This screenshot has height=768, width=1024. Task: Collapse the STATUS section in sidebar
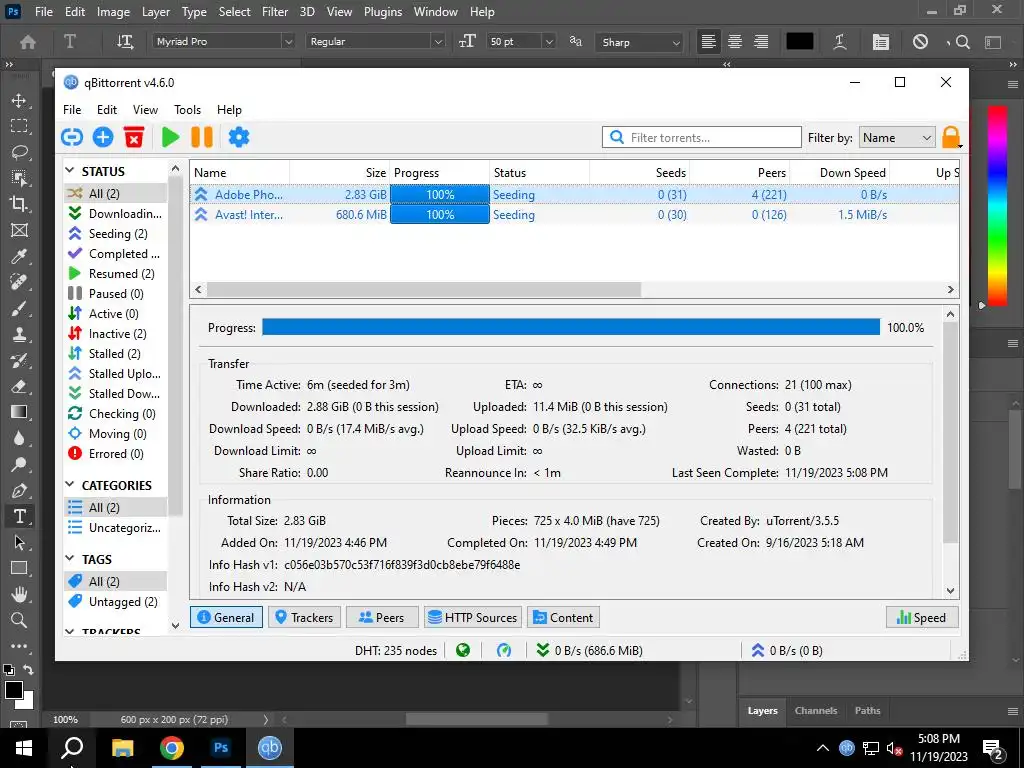[x=70, y=170]
